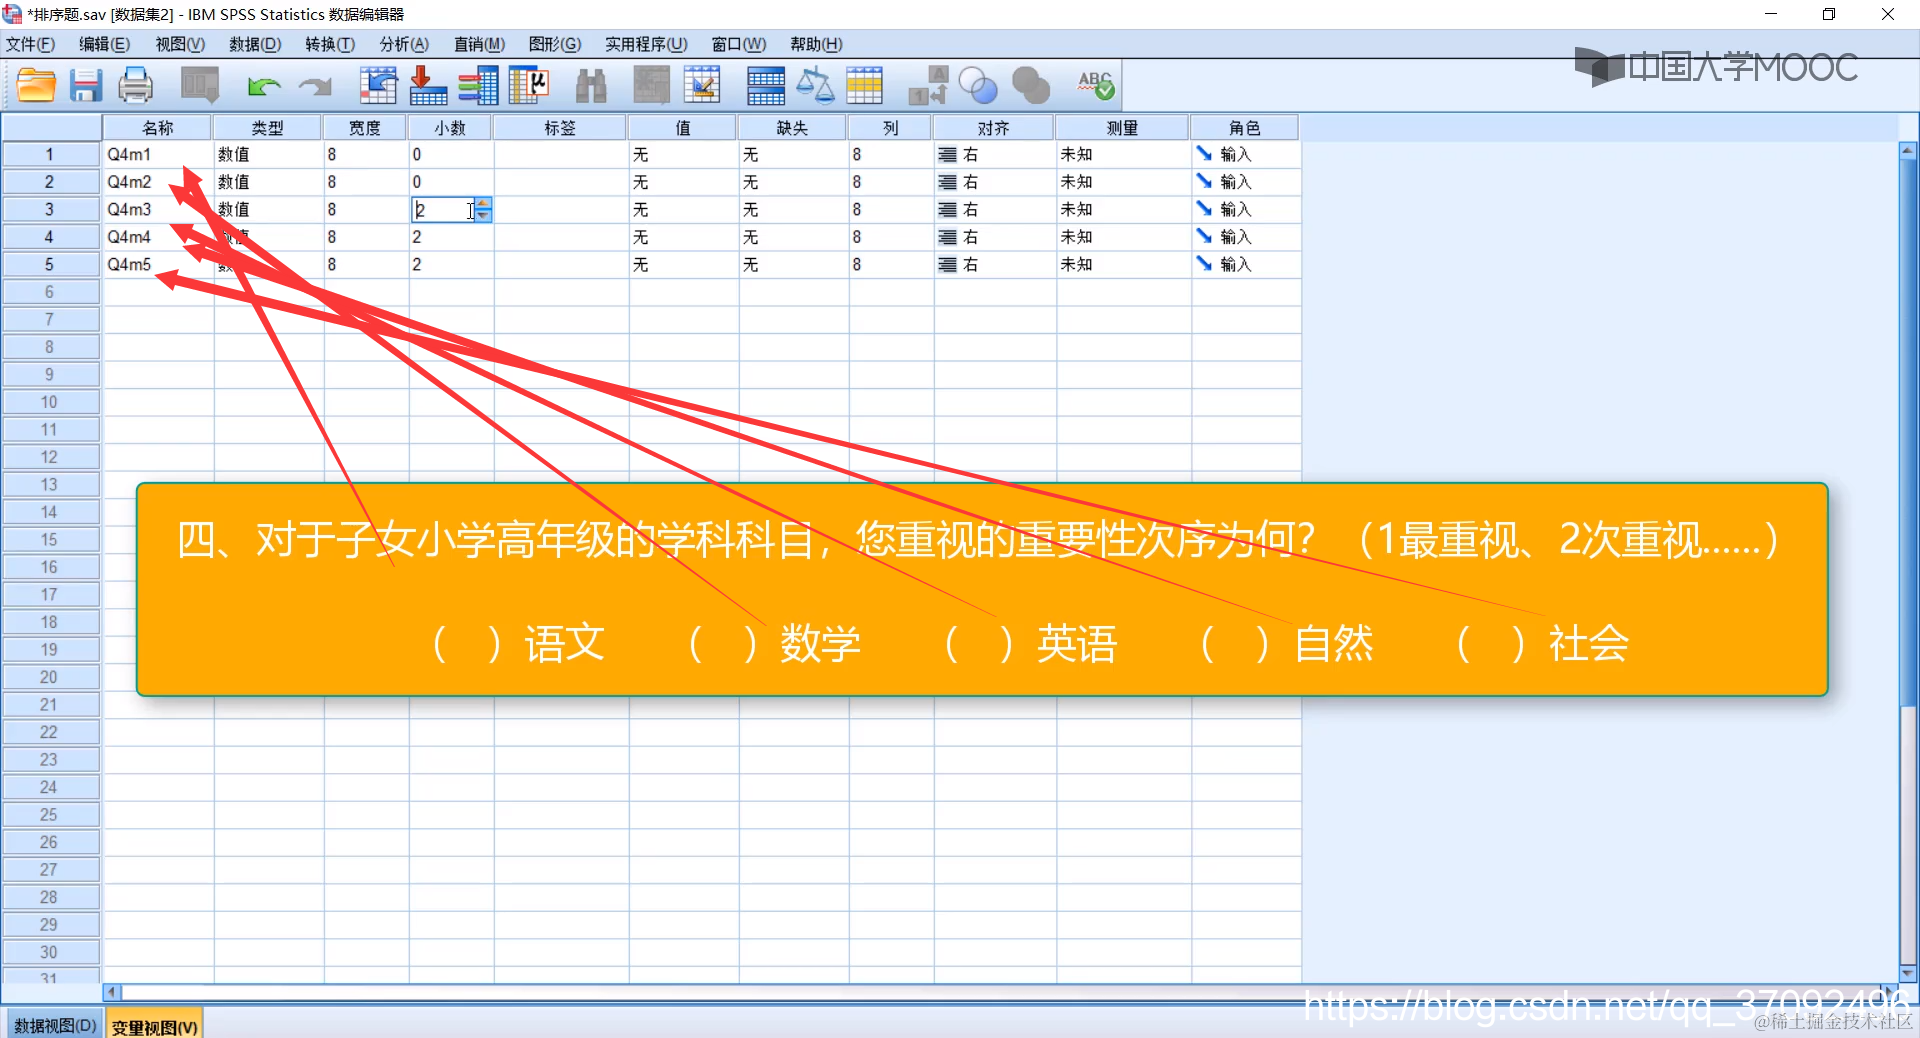Viewport: 1920px width, 1038px height.
Task: Decrease decimals with spinner down arrow
Action: 483,215
